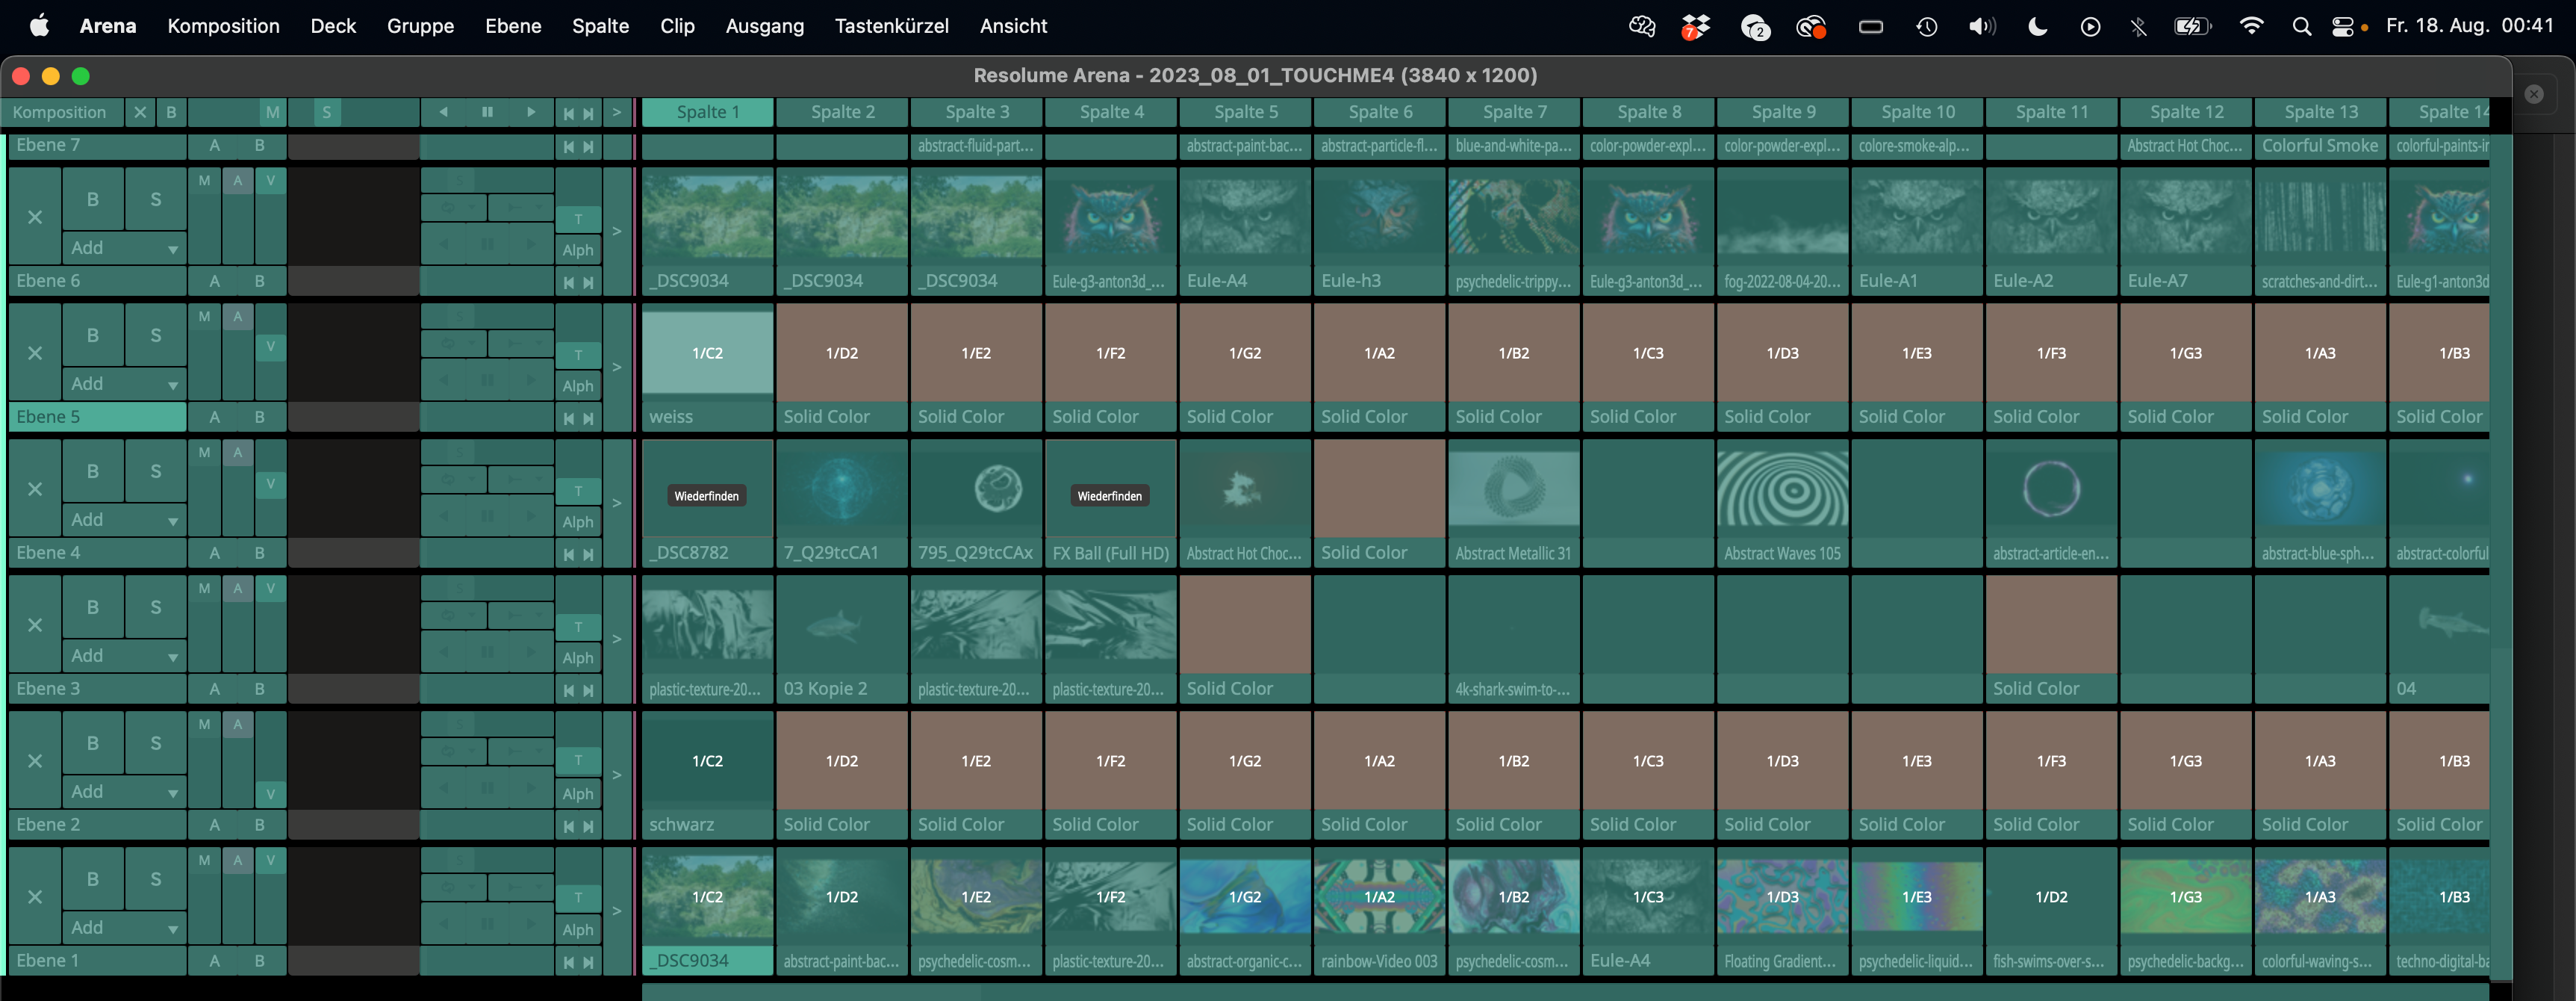The height and width of the screenshot is (1001, 2576).
Task: Toggle bypass B on the Ebene 4 layer
Action: 93,471
